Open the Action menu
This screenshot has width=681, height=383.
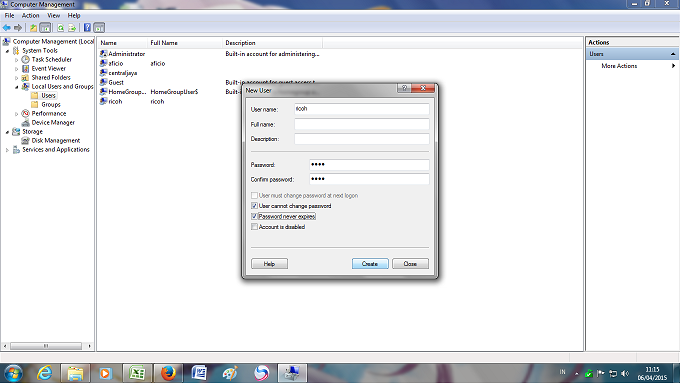pos(30,15)
